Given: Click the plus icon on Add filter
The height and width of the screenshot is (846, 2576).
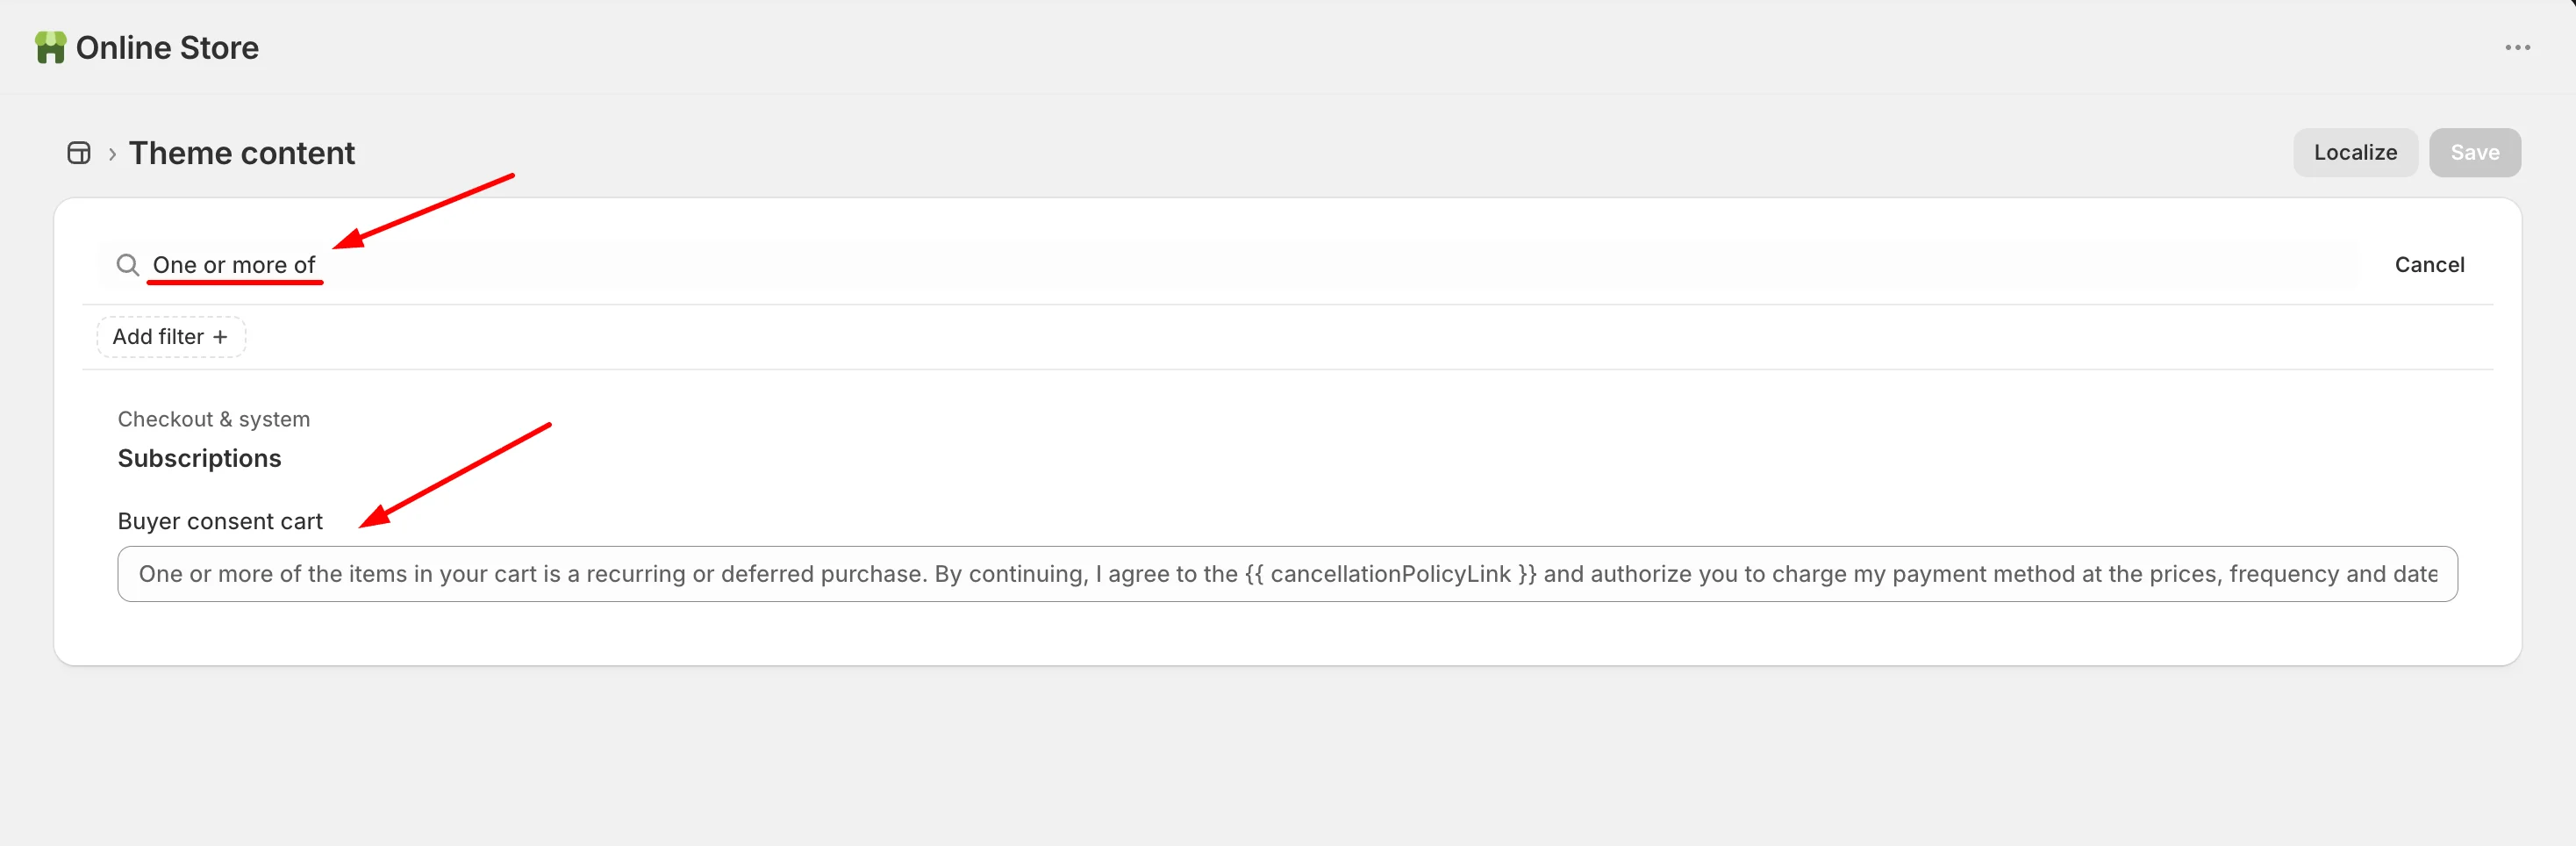Looking at the screenshot, I should coord(220,337).
